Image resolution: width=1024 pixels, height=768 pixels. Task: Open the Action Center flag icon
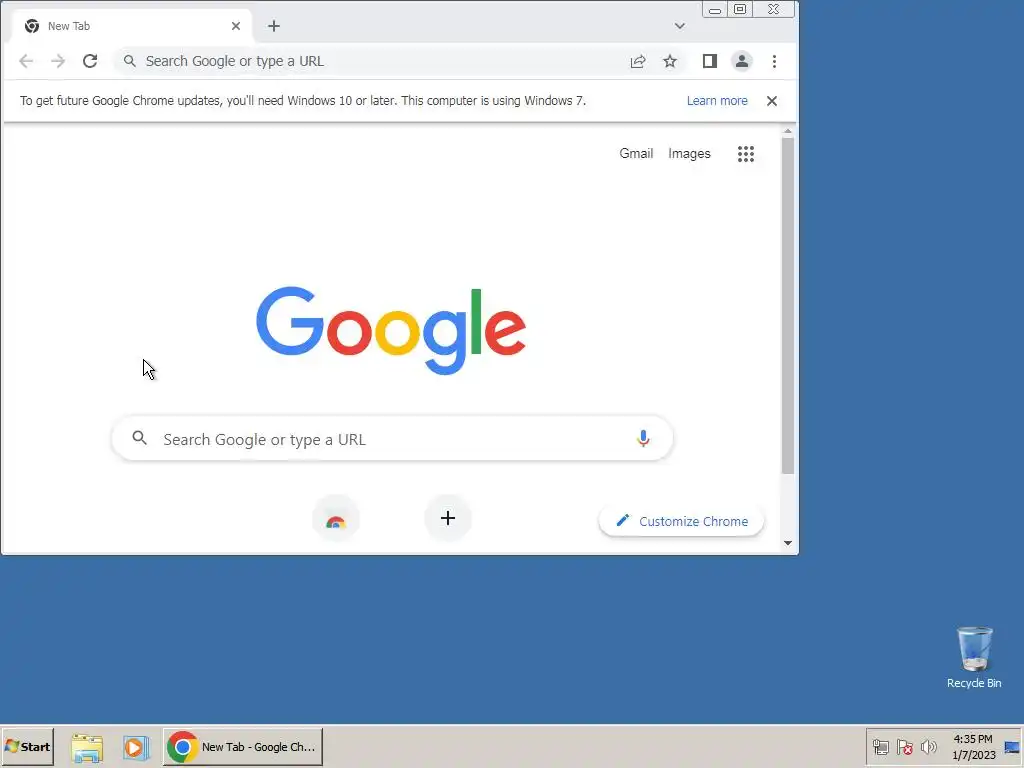pyautogui.click(x=904, y=747)
